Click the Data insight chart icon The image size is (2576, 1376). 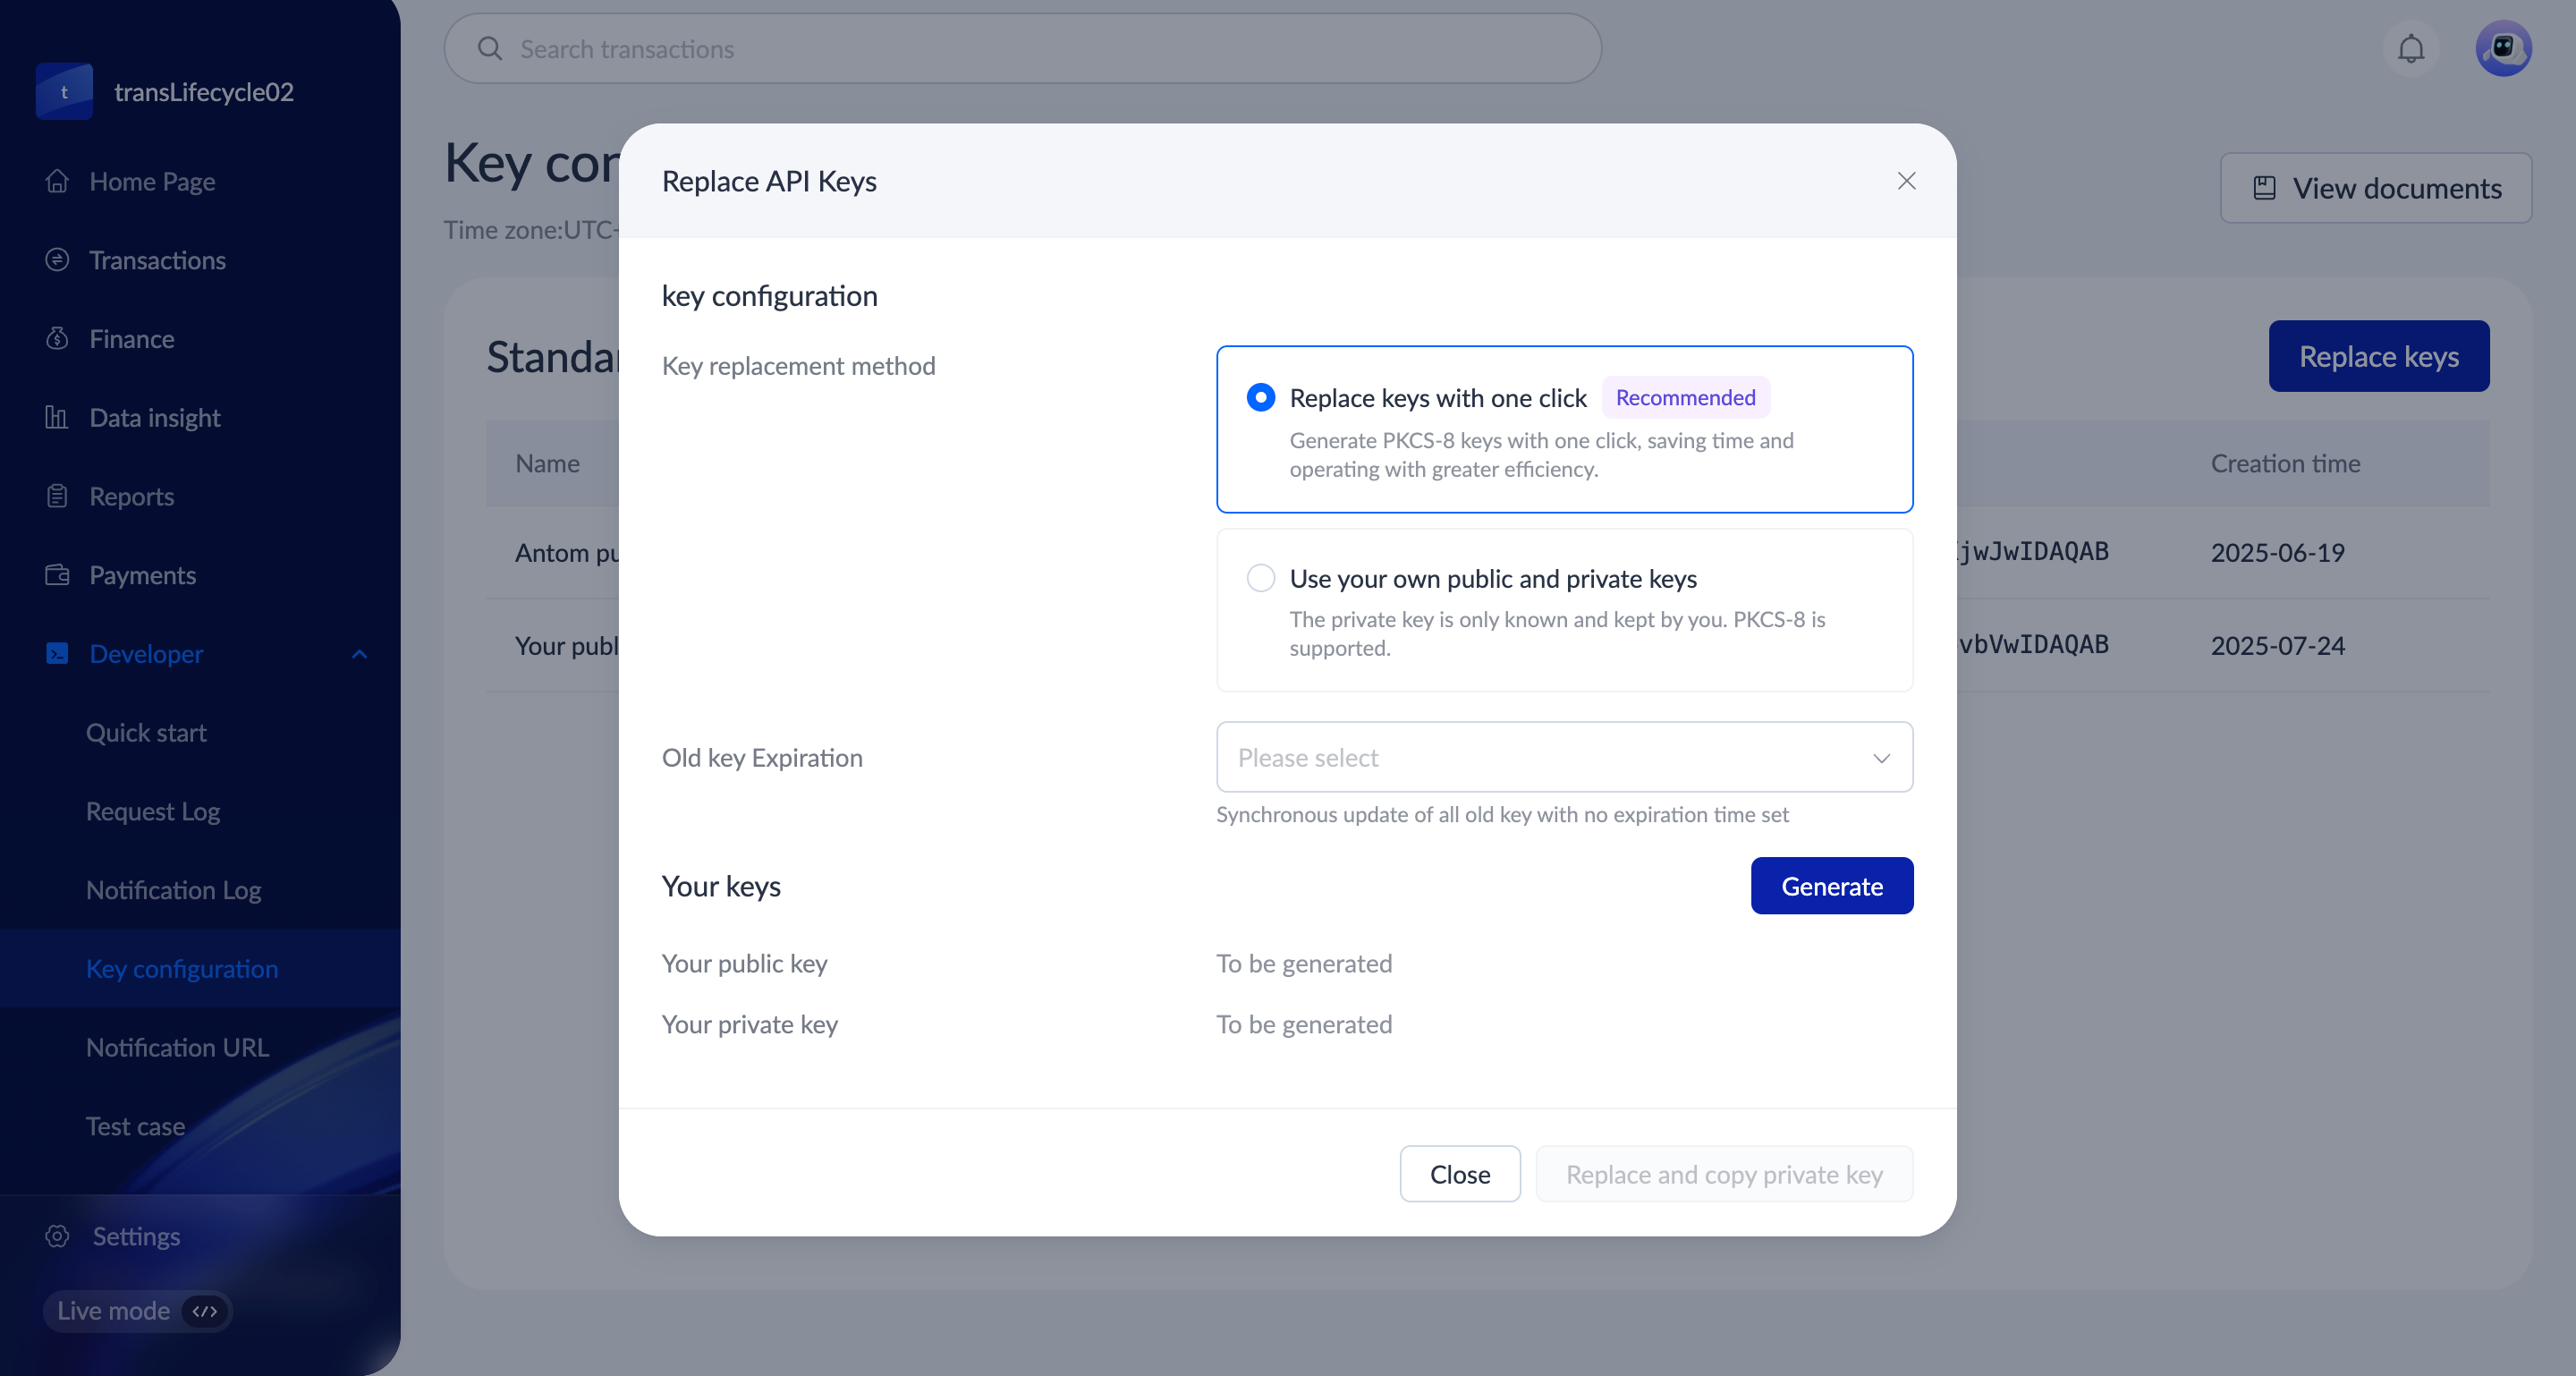coord(57,417)
